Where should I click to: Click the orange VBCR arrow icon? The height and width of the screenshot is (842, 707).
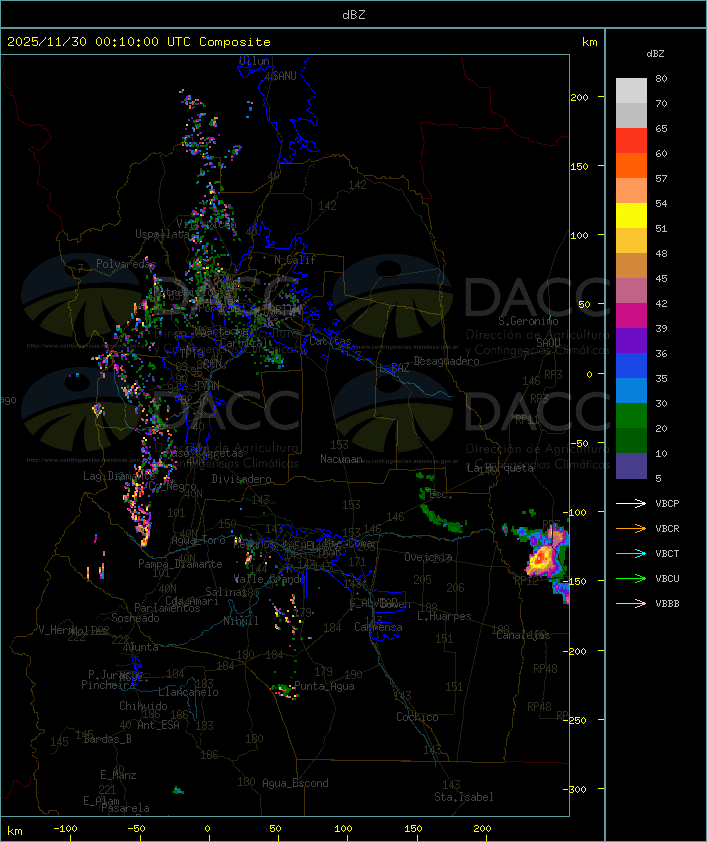(x=631, y=528)
